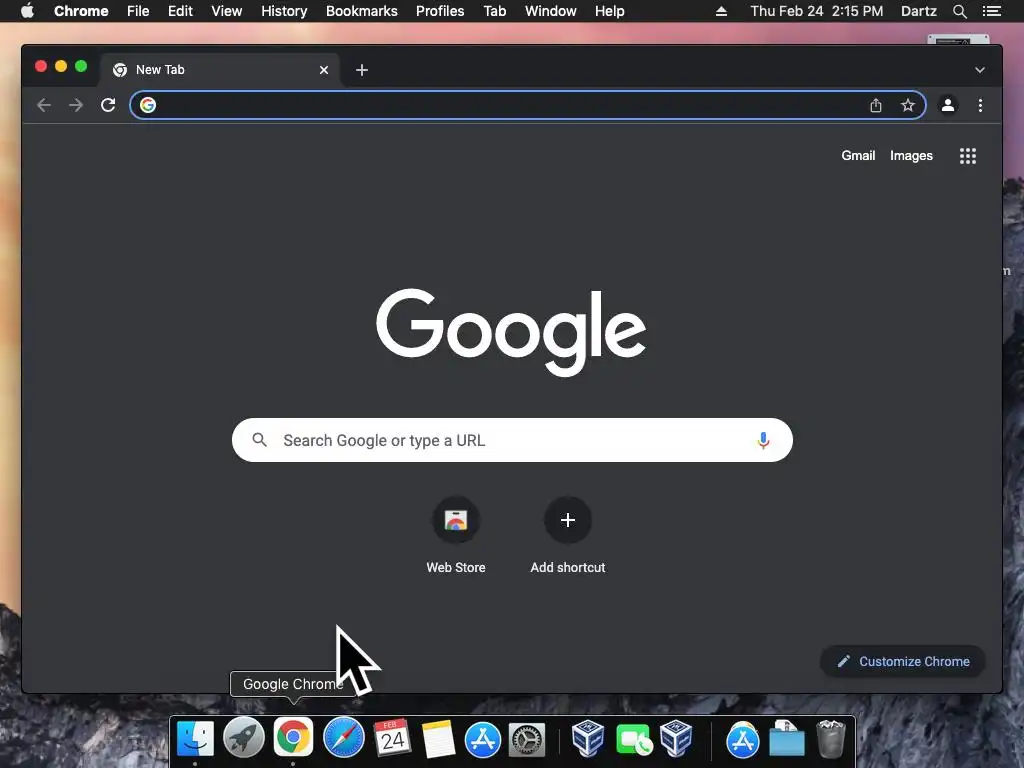This screenshot has width=1024, height=768.
Task: Open the Profiles menu
Action: pos(440,11)
